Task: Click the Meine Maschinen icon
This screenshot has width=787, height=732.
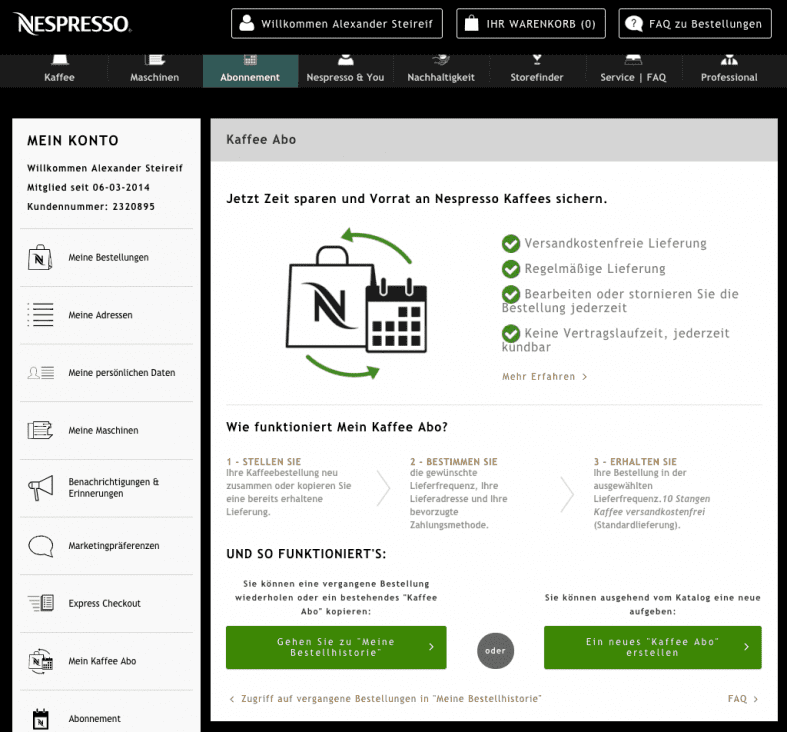Action: click(x=40, y=430)
